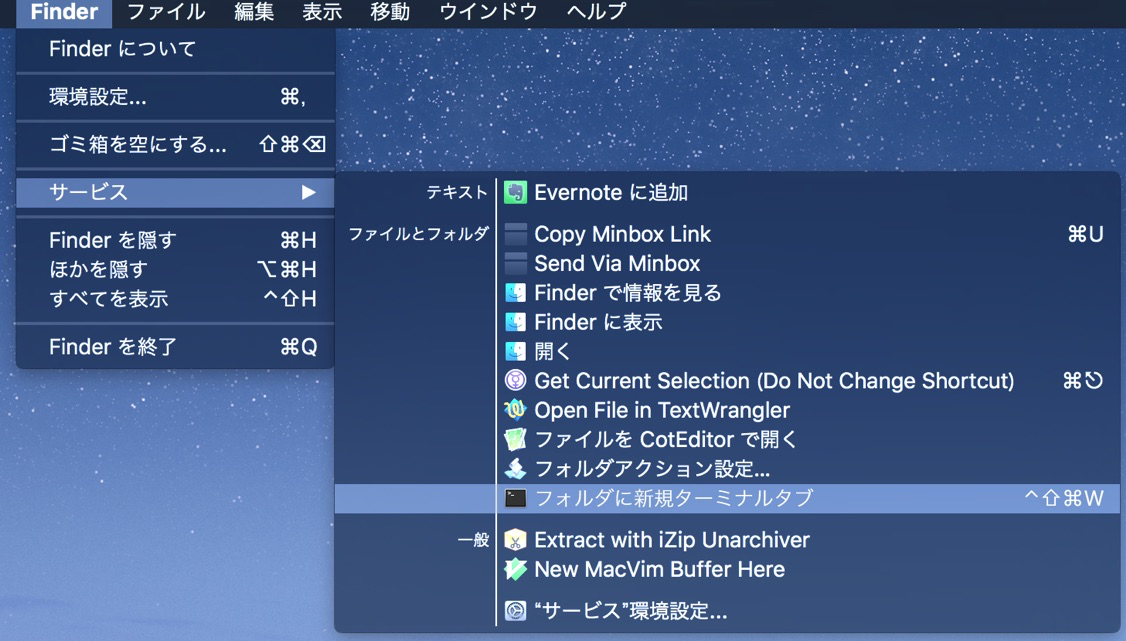Choose Finder について
The image size is (1126, 641).
175,49
